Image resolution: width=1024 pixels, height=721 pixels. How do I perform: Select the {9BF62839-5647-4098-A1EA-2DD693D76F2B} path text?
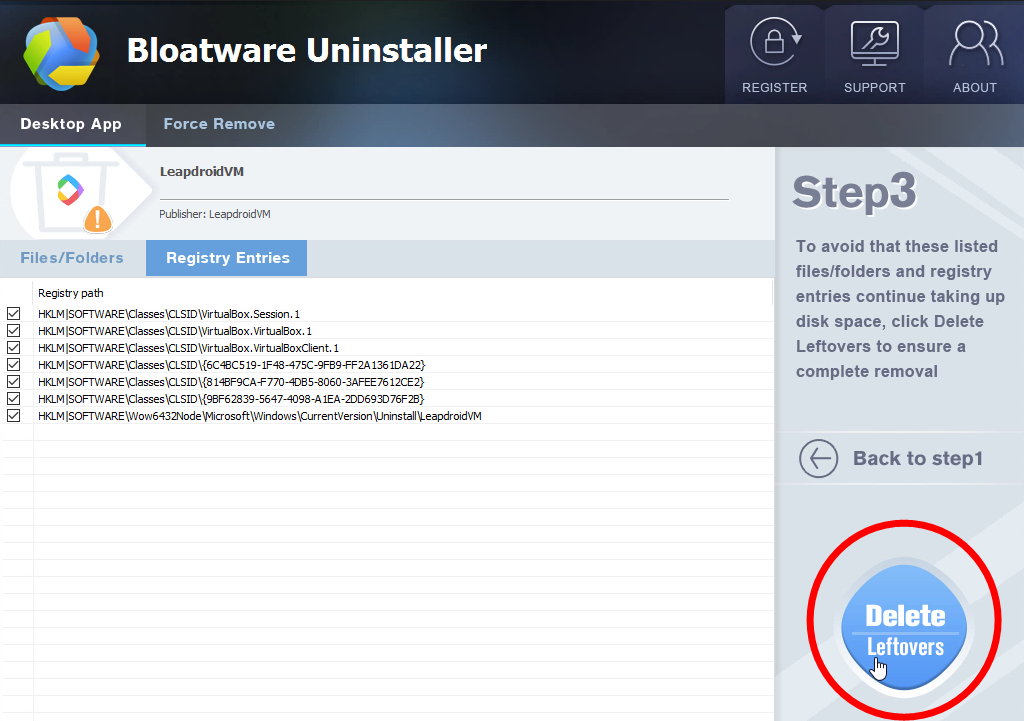click(231, 399)
